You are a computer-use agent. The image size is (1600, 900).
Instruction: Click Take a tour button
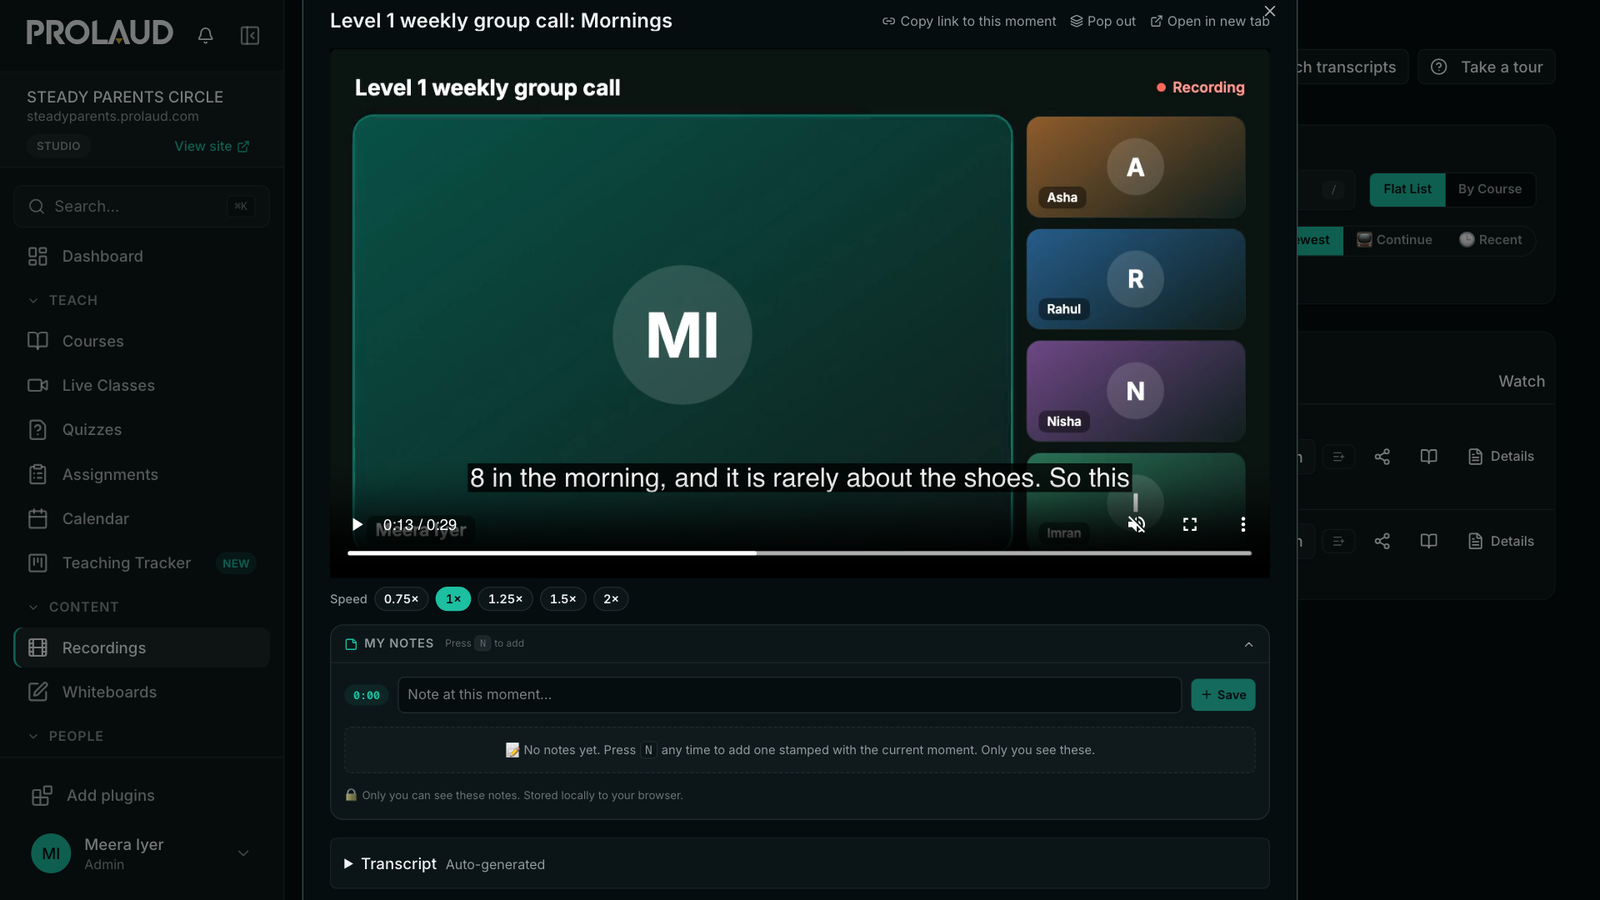(x=1486, y=67)
